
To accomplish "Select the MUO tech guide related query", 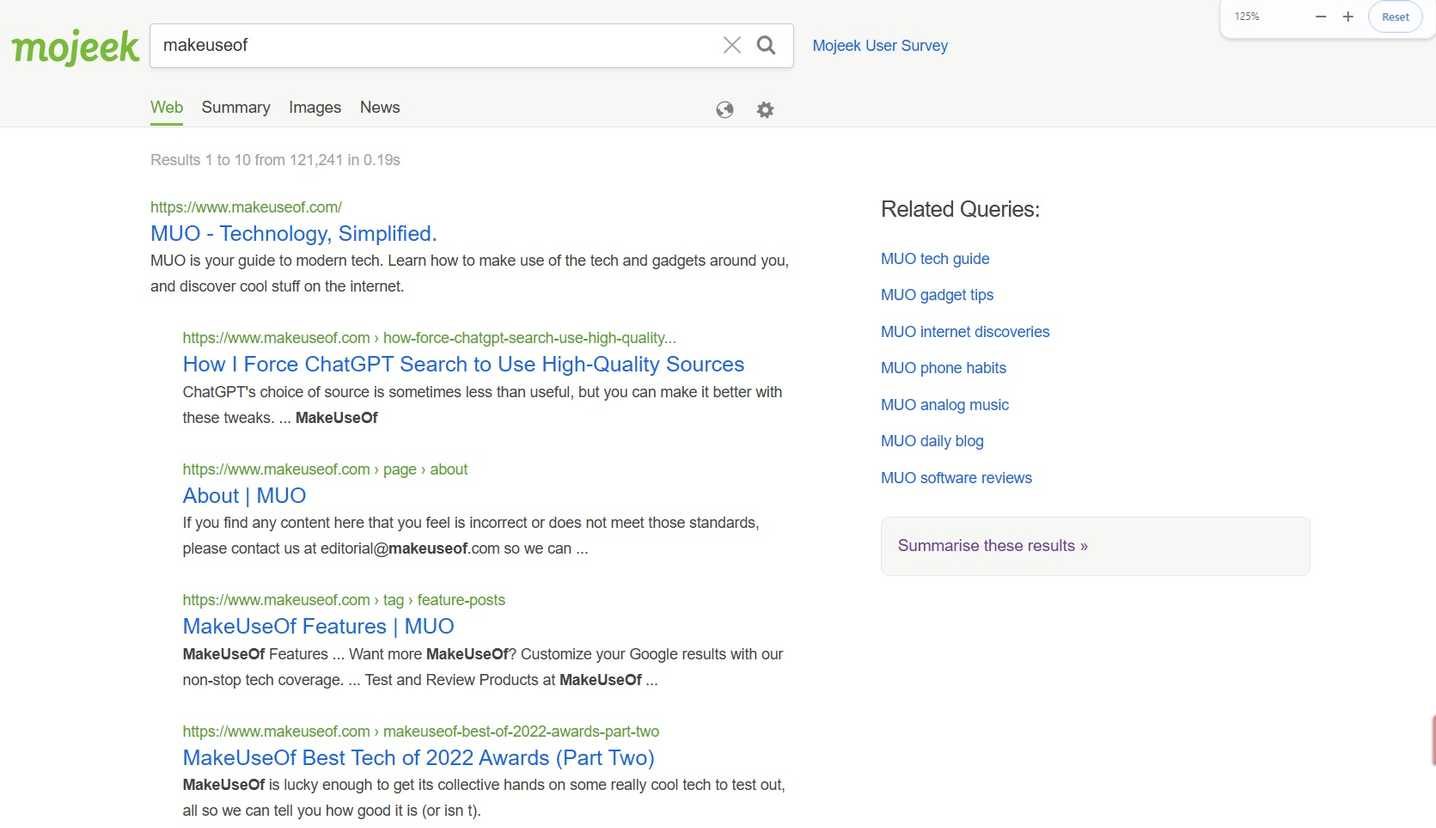I will pos(934,258).
